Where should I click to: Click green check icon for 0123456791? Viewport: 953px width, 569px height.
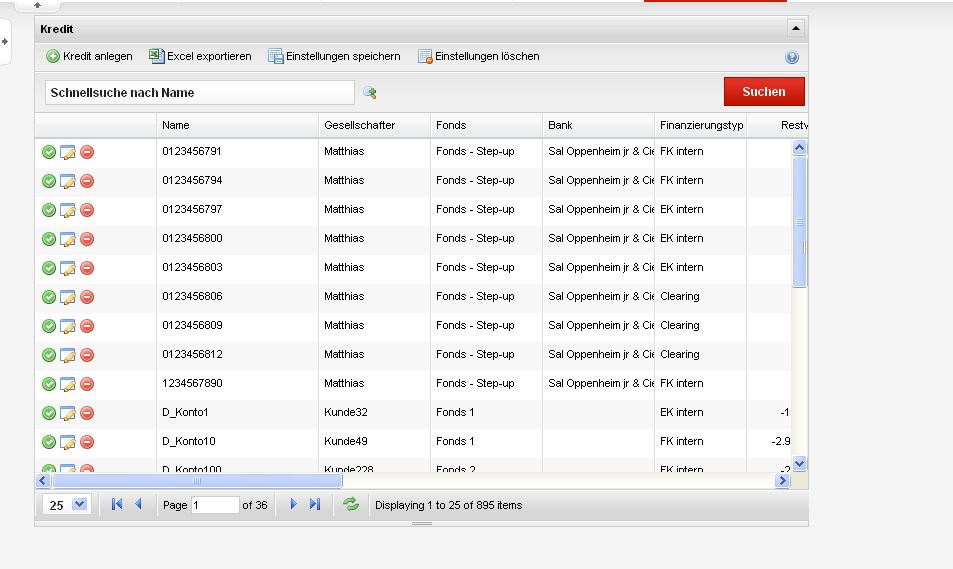[x=49, y=152]
